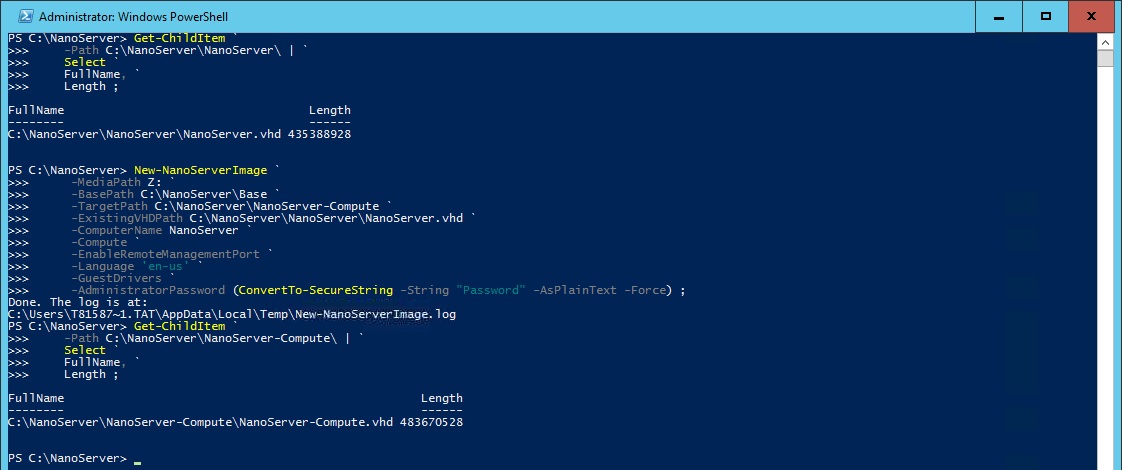1122x470 pixels.
Task: Maximize the PowerShell window
Action: pos(1045,16)
